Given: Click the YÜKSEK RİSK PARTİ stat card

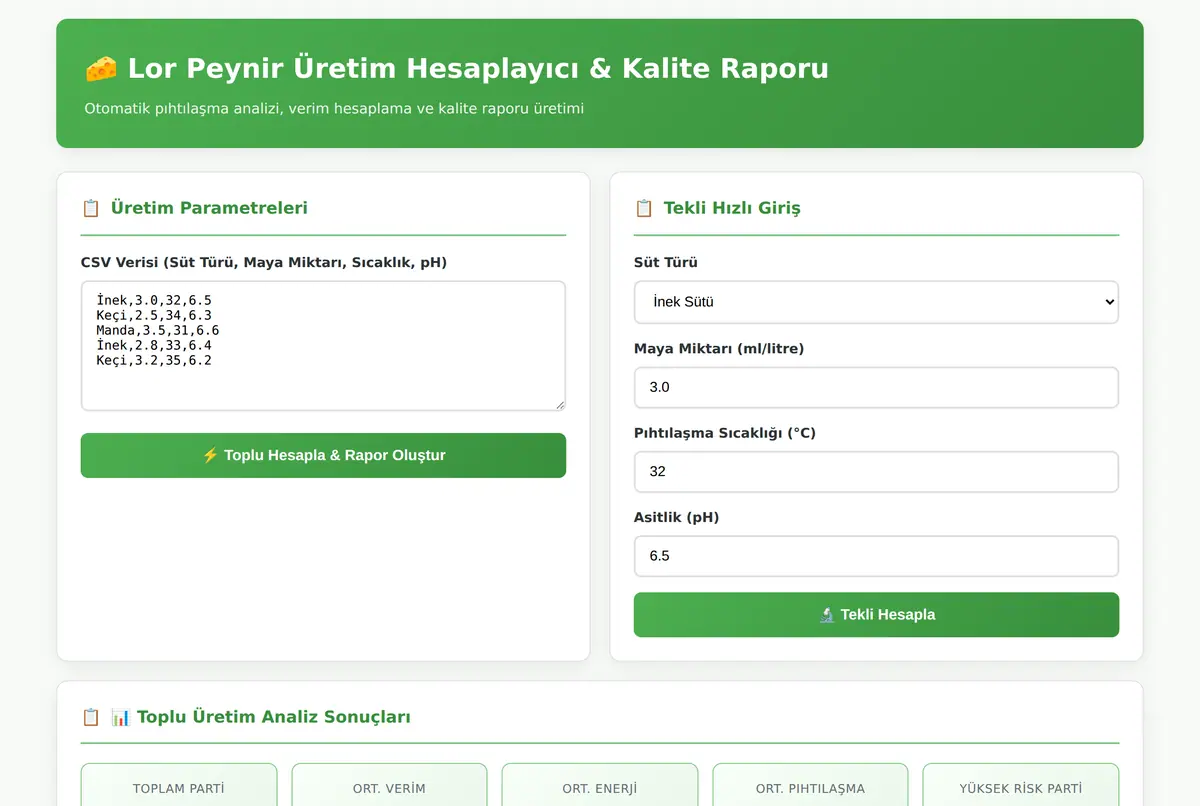Looking at the screenshot, I should pos(1021,785).
